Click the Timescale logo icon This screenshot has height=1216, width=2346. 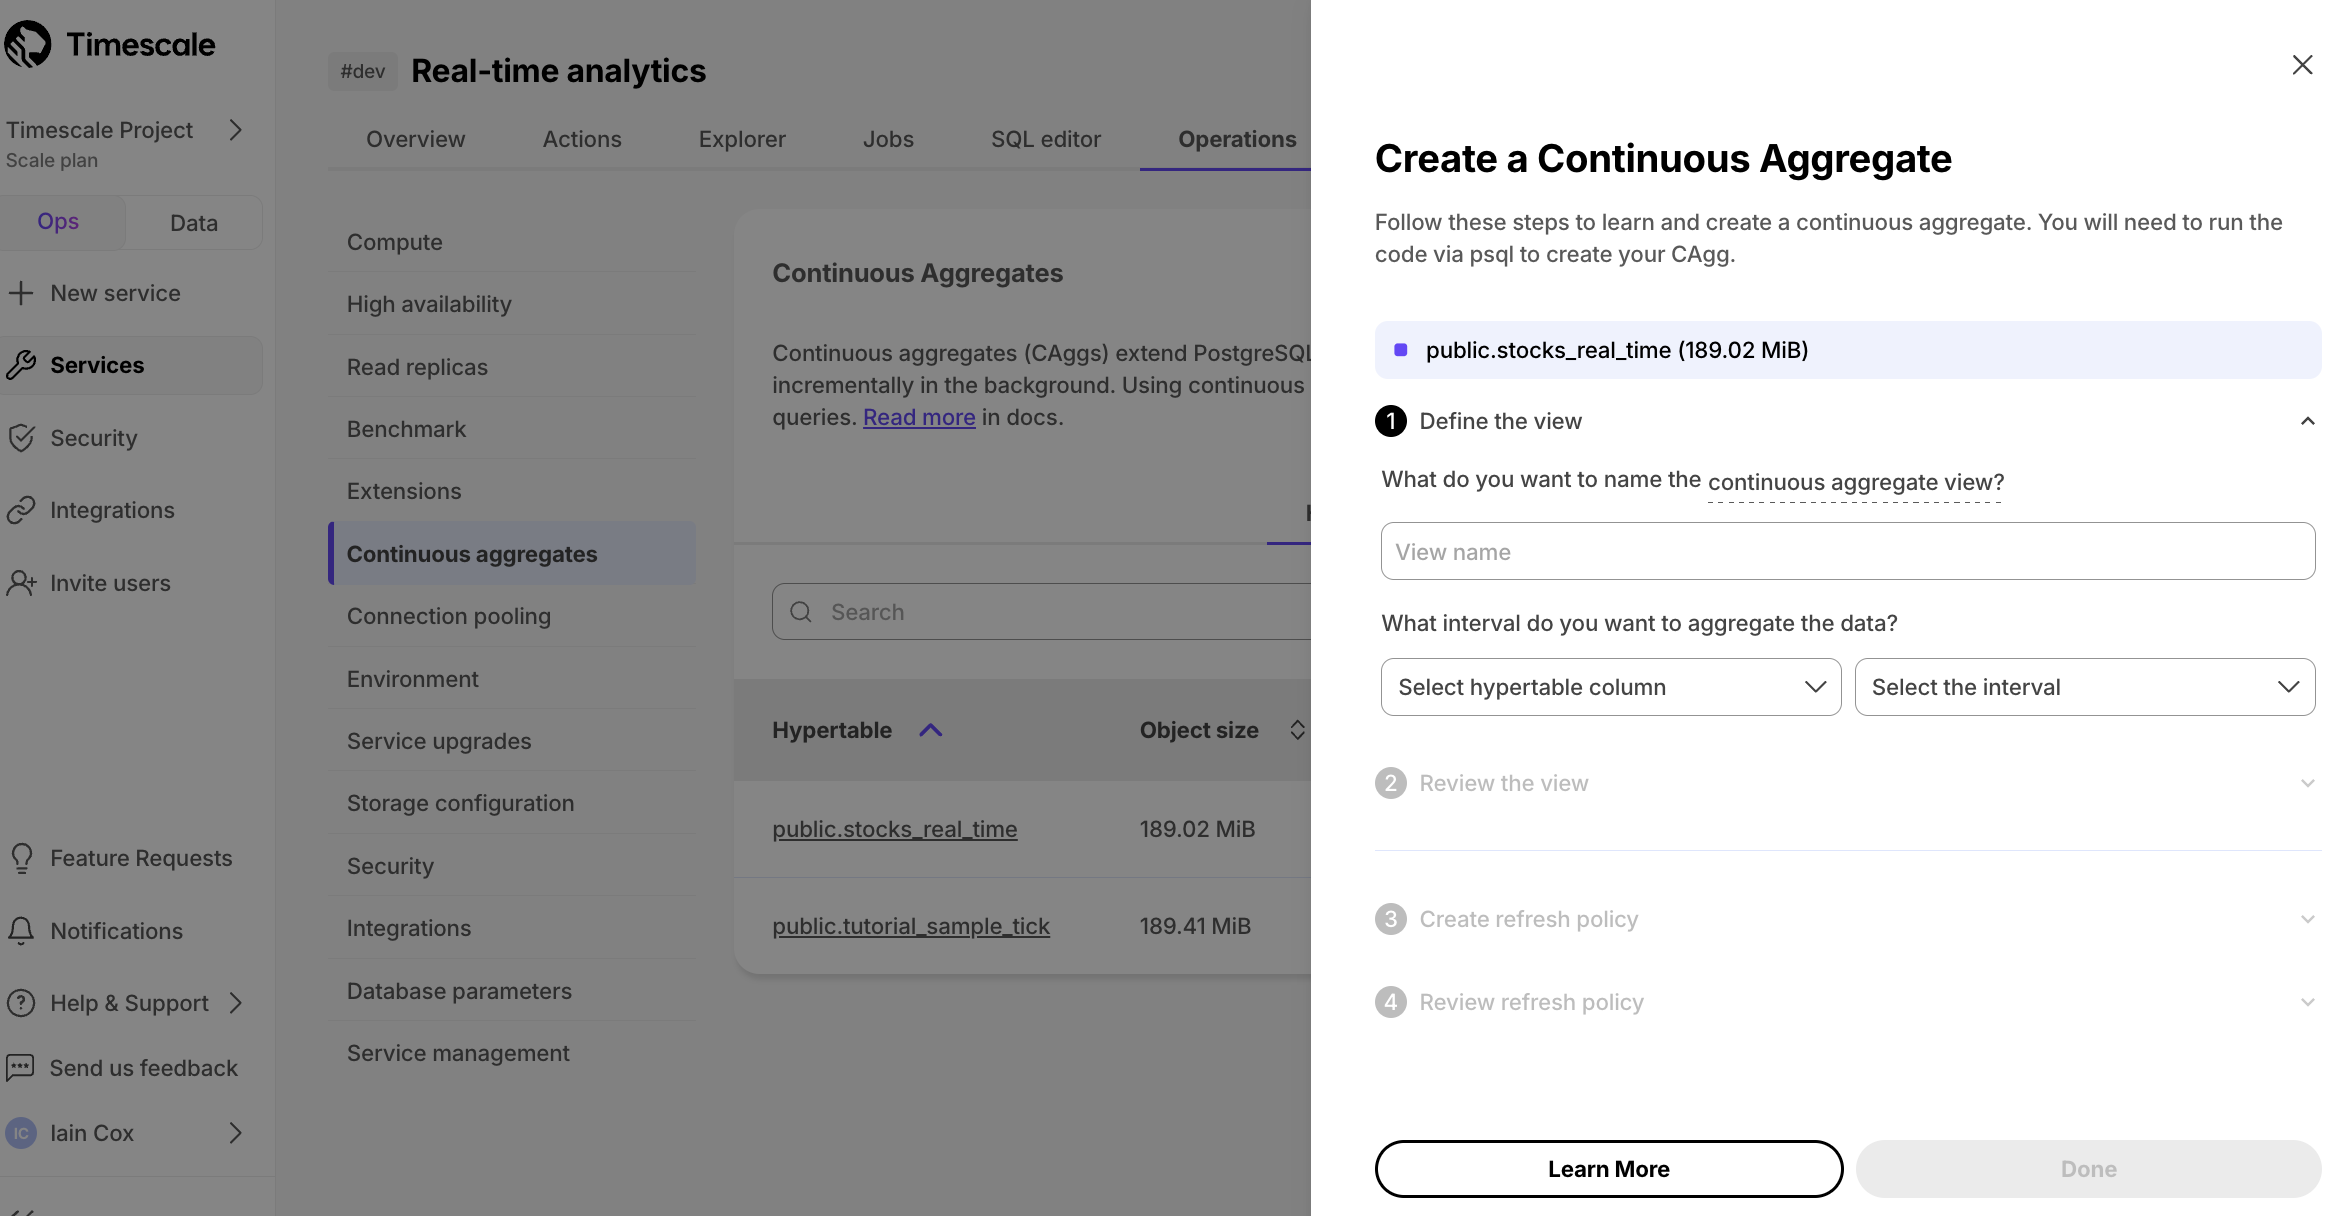click(x=27, y=44)
